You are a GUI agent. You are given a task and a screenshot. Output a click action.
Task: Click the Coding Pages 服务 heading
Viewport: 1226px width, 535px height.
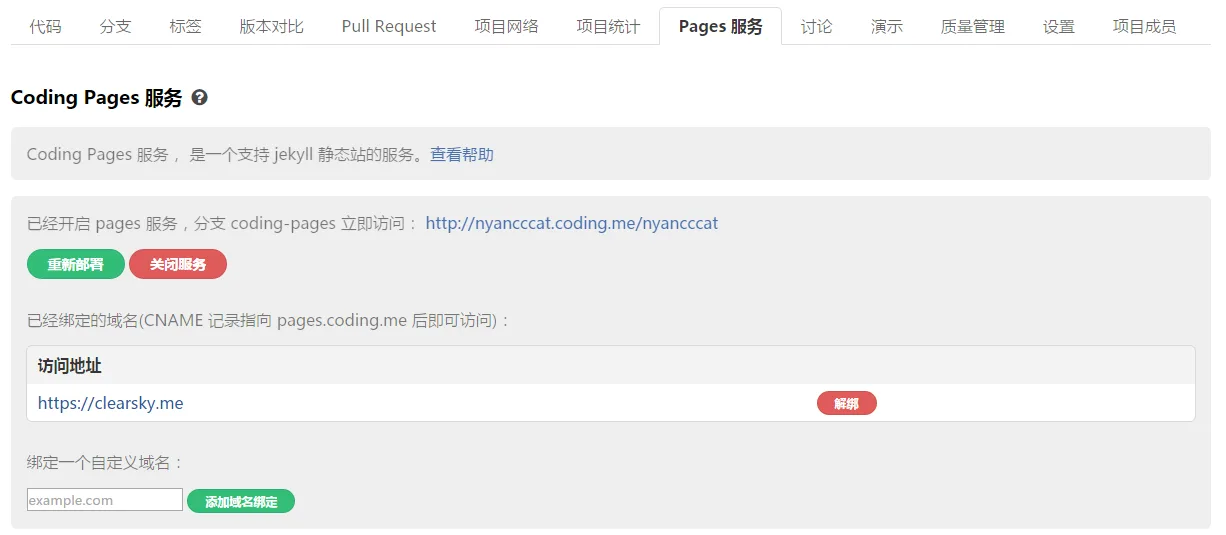point(97,98)
